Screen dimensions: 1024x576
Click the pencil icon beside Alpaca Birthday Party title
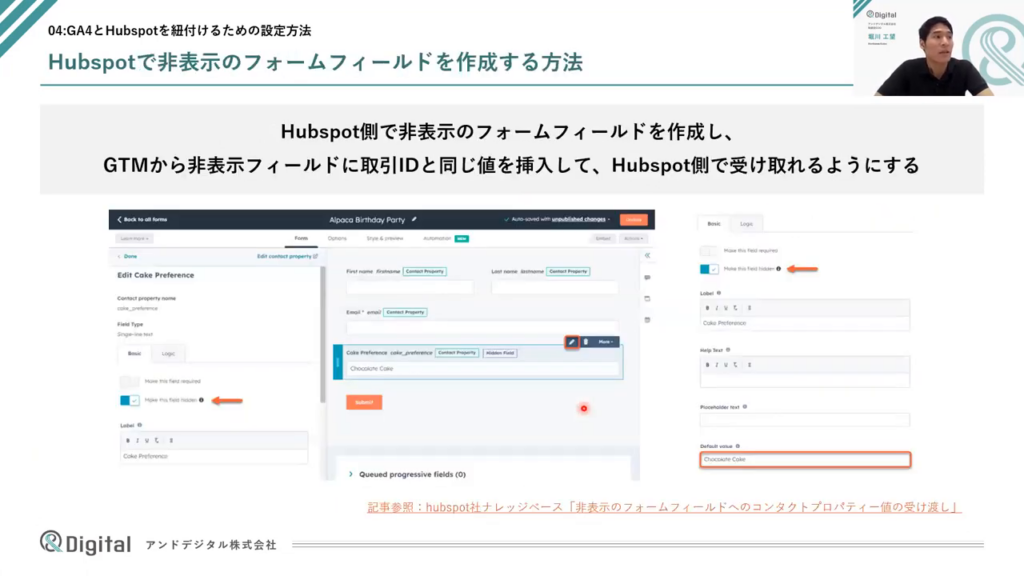click(x=414, y=219)
